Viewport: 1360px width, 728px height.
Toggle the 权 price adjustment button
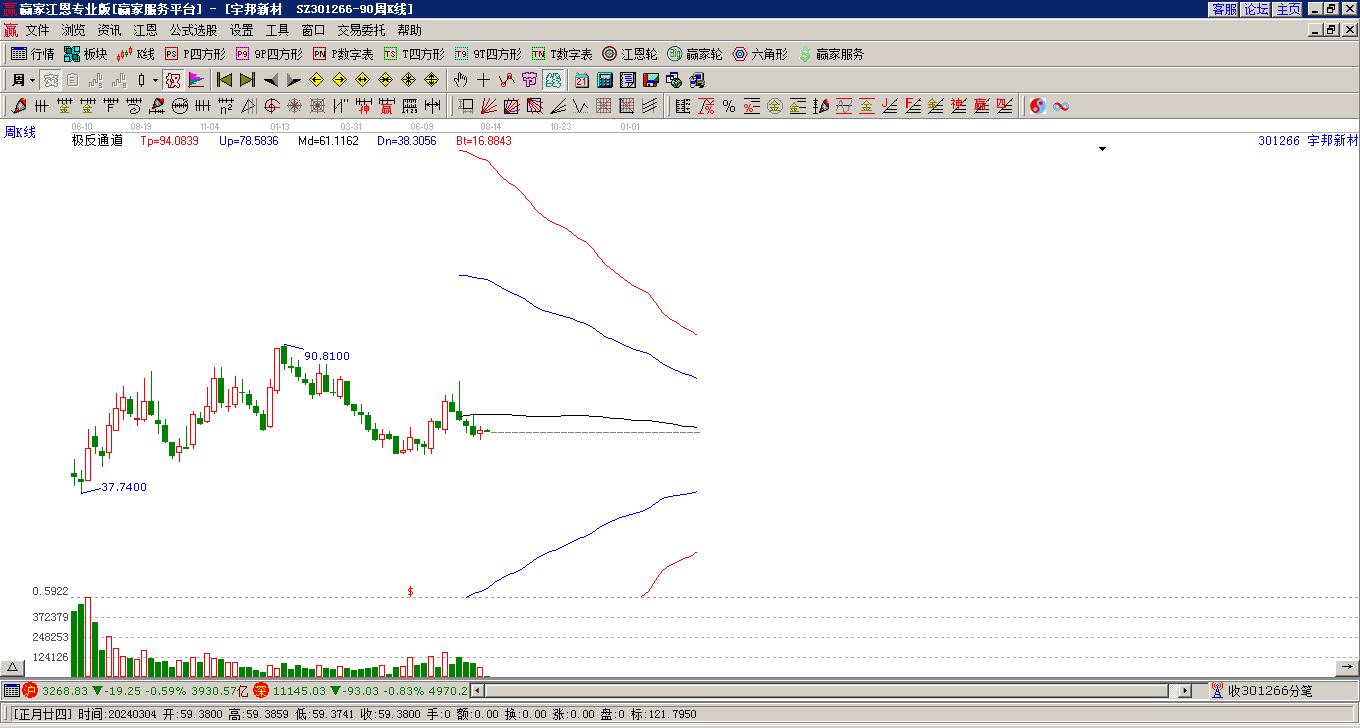coord(173,80)
